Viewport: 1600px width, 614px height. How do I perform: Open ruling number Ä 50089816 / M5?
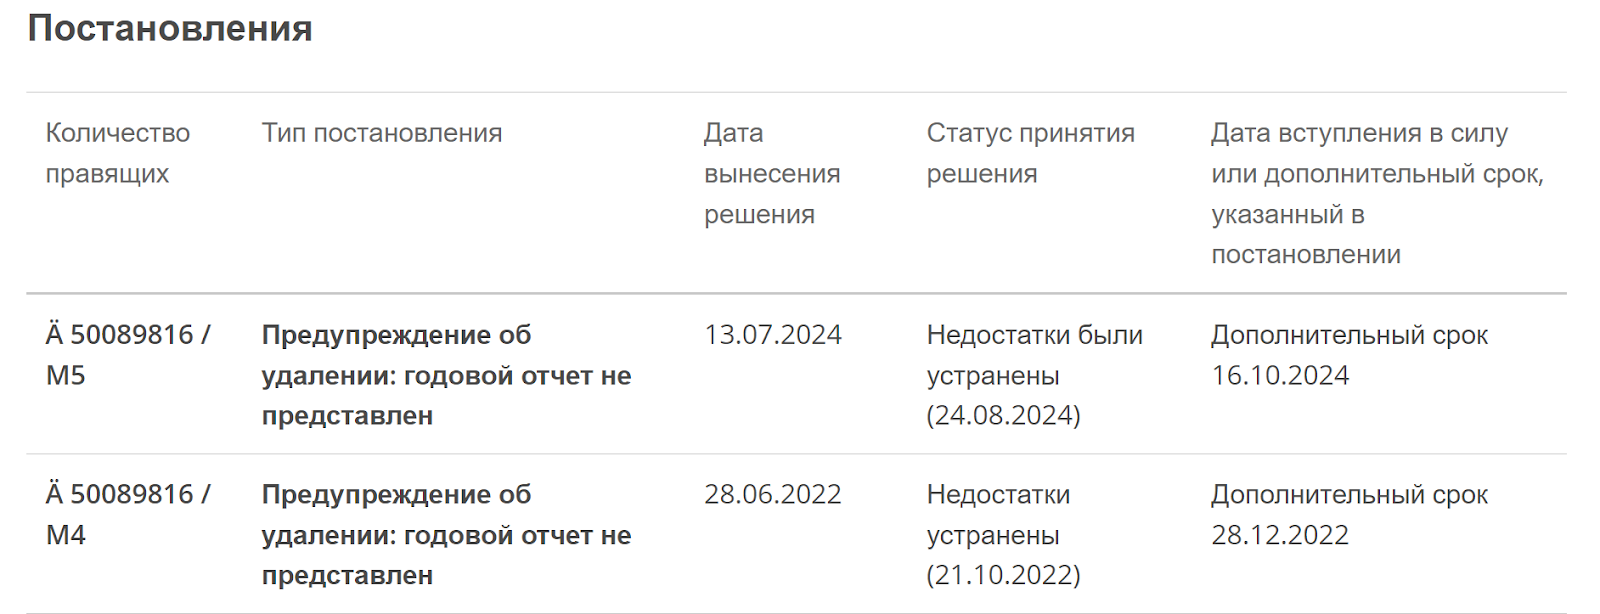pyautogui.click(x=127, y=354)
